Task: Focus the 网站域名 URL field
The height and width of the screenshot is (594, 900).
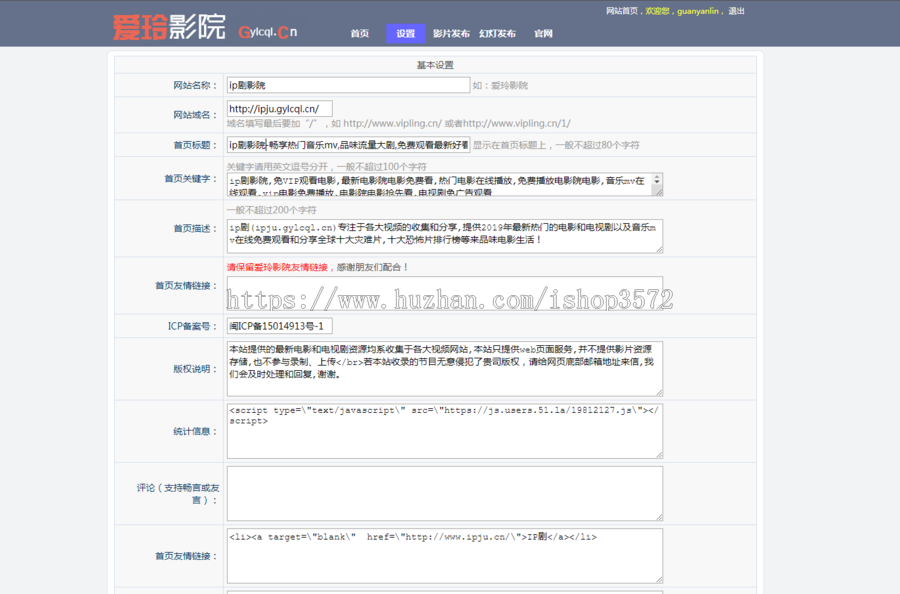Action: coord(280,108)
